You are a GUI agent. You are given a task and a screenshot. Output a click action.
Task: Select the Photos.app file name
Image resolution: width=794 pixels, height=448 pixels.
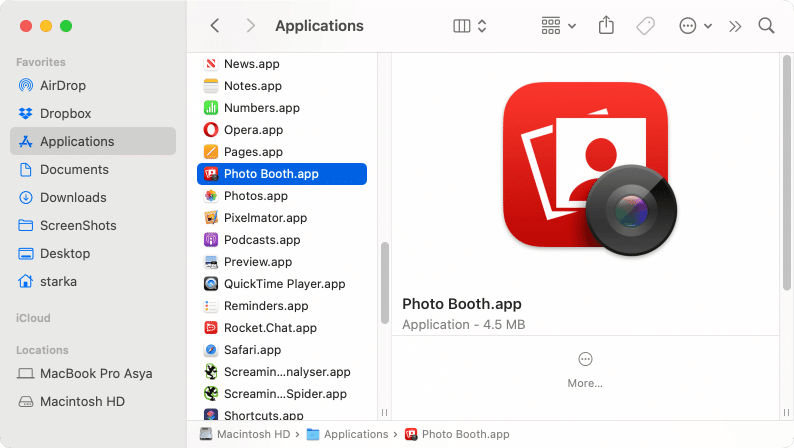click(x=256, y=196)
